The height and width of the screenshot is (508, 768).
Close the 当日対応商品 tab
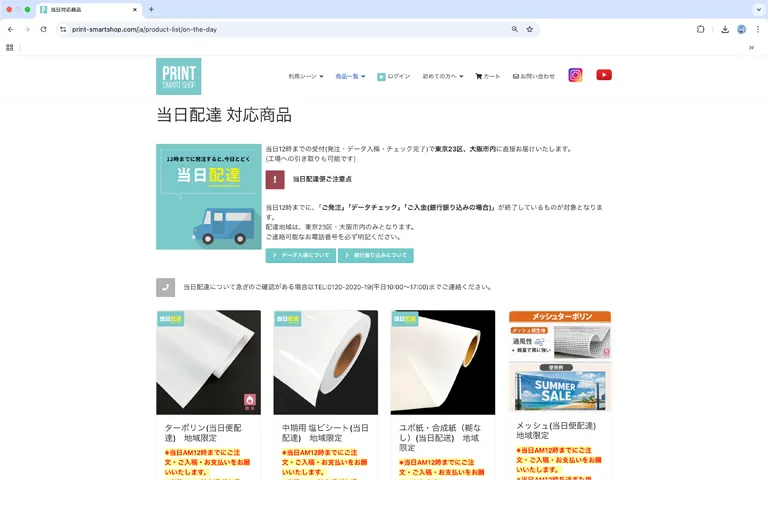(135, 9)
